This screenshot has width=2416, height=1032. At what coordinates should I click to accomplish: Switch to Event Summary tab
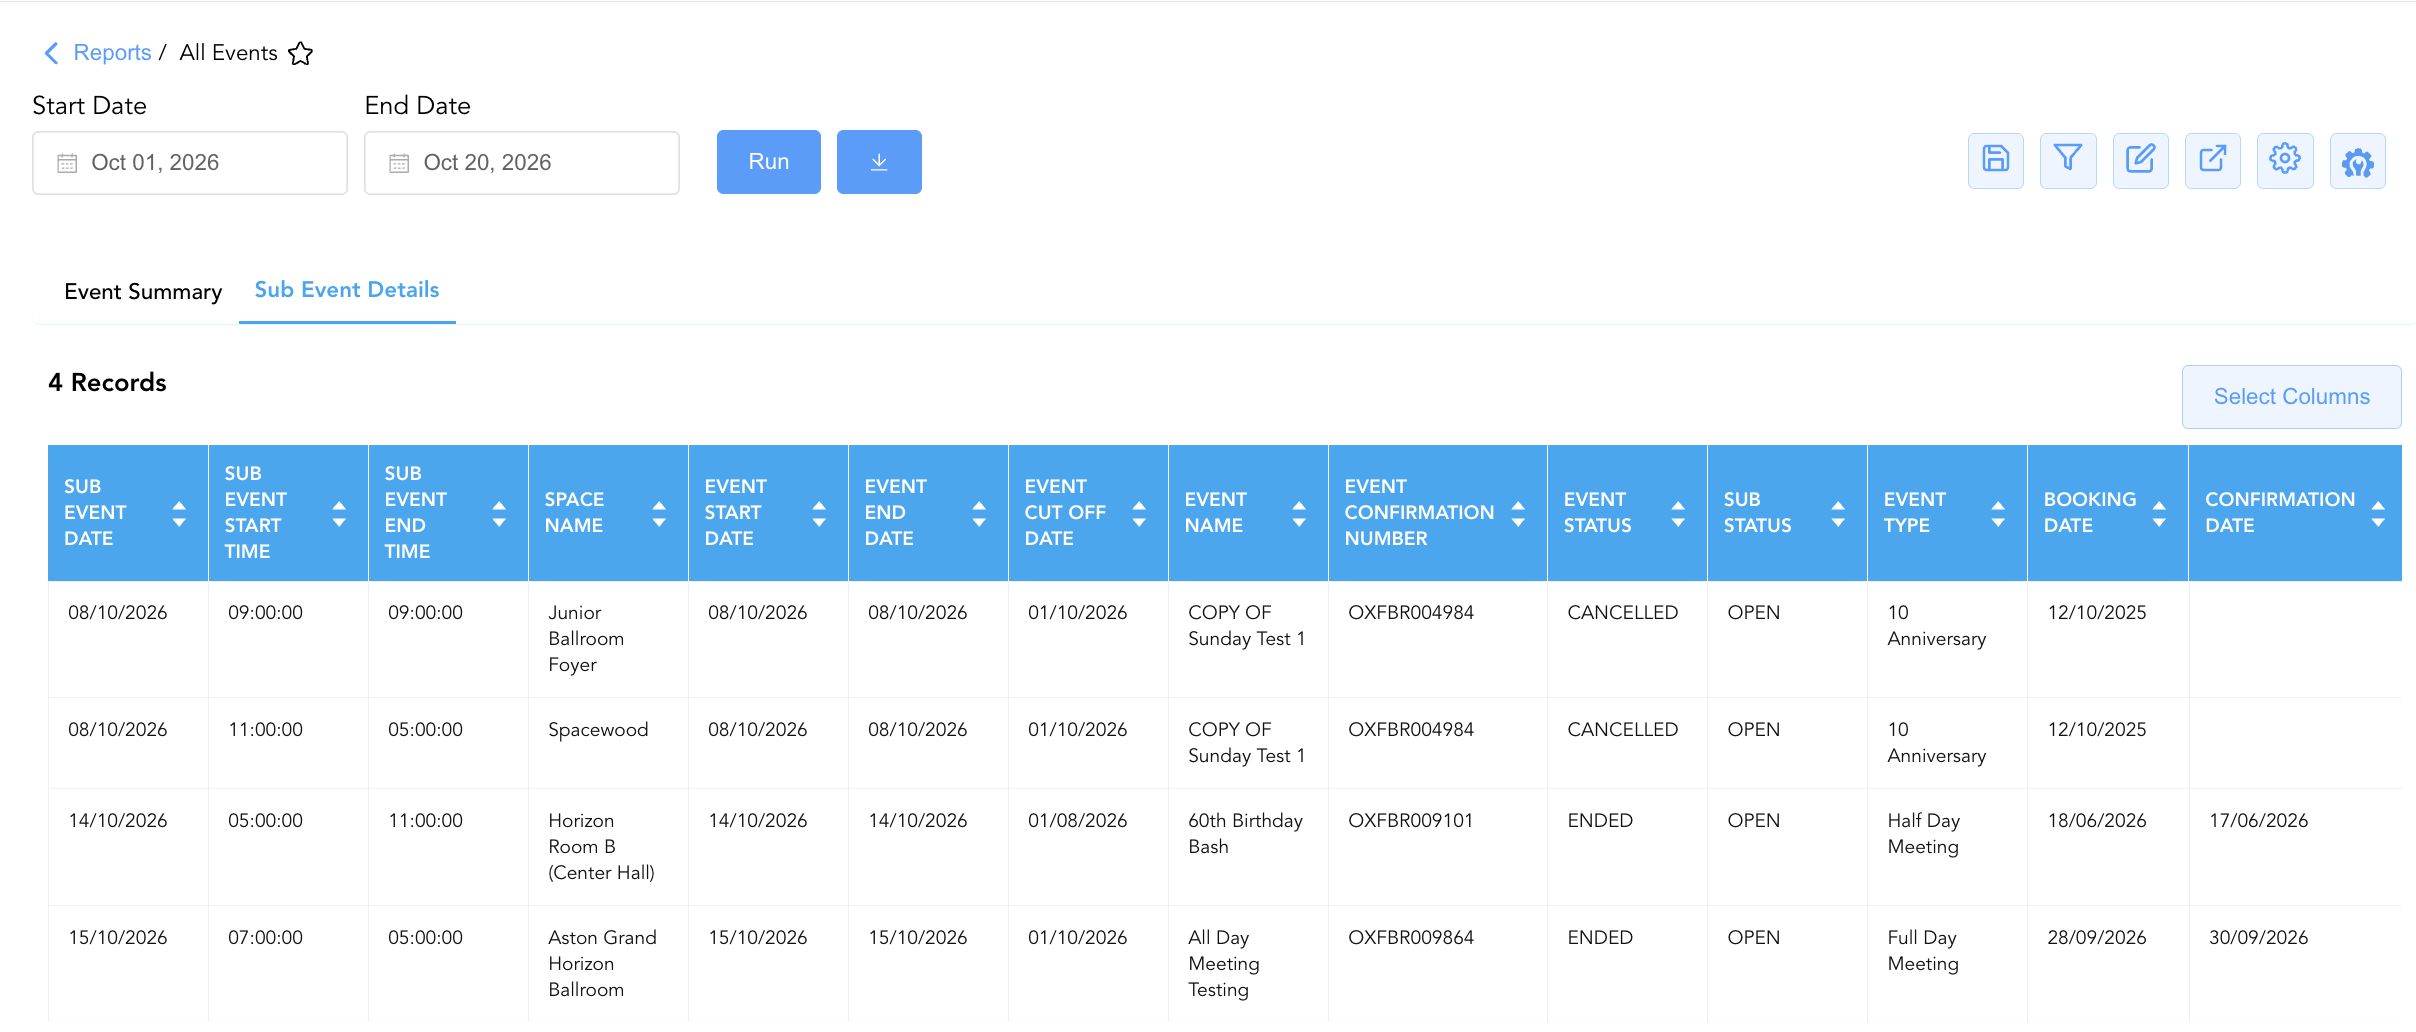(x=143, y=292)
